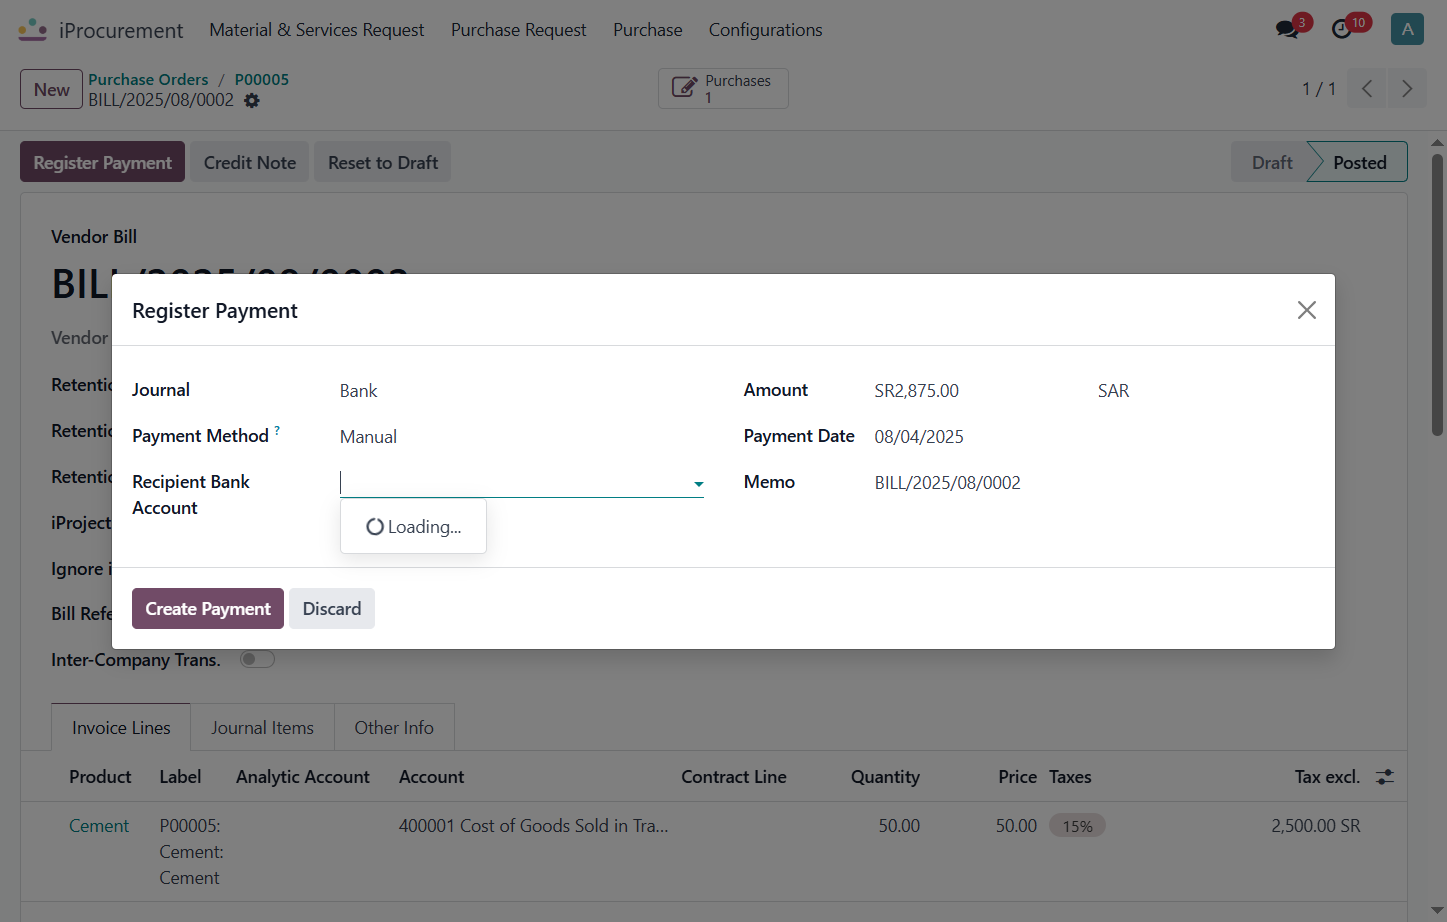Image resolution: width=1447 pixels, height=922 pixels.
Task: Click Reset to Draft button
Action: point(383,162)
